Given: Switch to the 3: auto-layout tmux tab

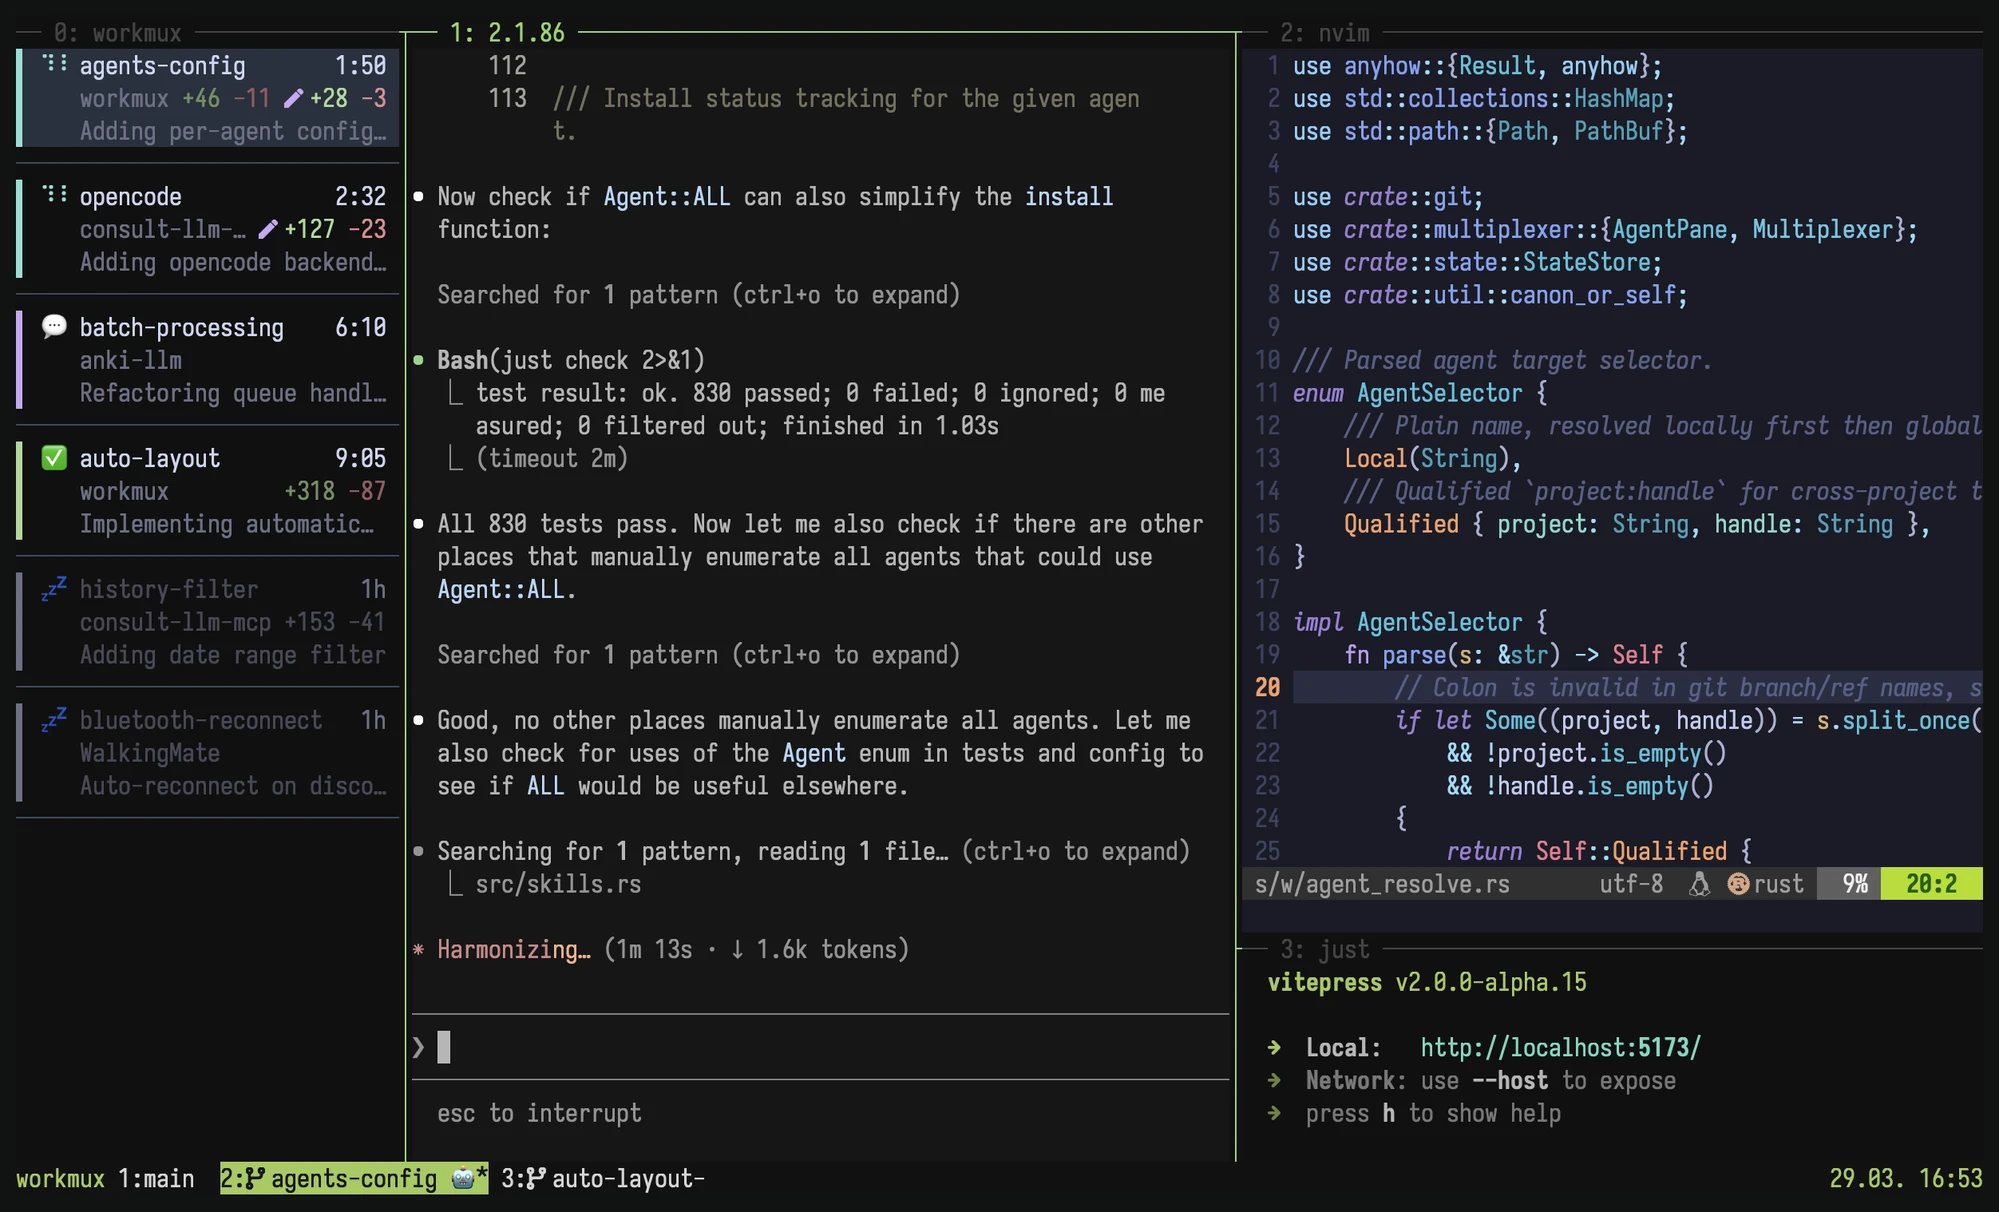Looking at the screenshot, I should (630, 1179).
